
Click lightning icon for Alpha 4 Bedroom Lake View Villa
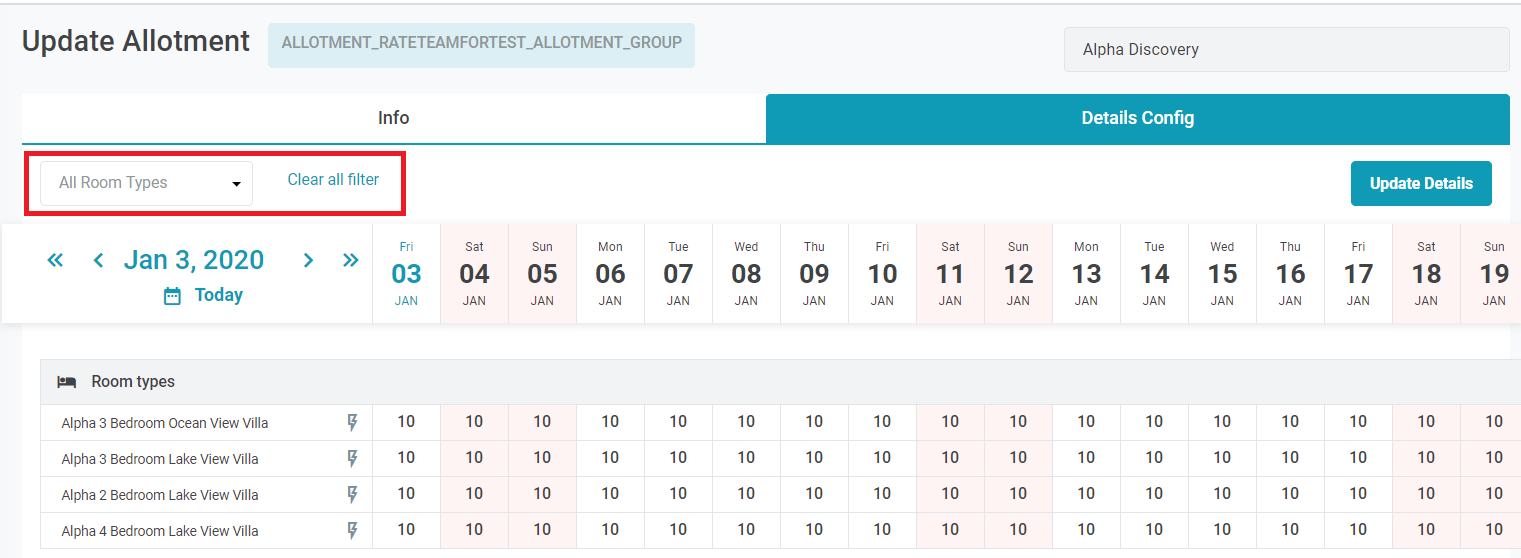pyautogui.click(x=352, y=531)
